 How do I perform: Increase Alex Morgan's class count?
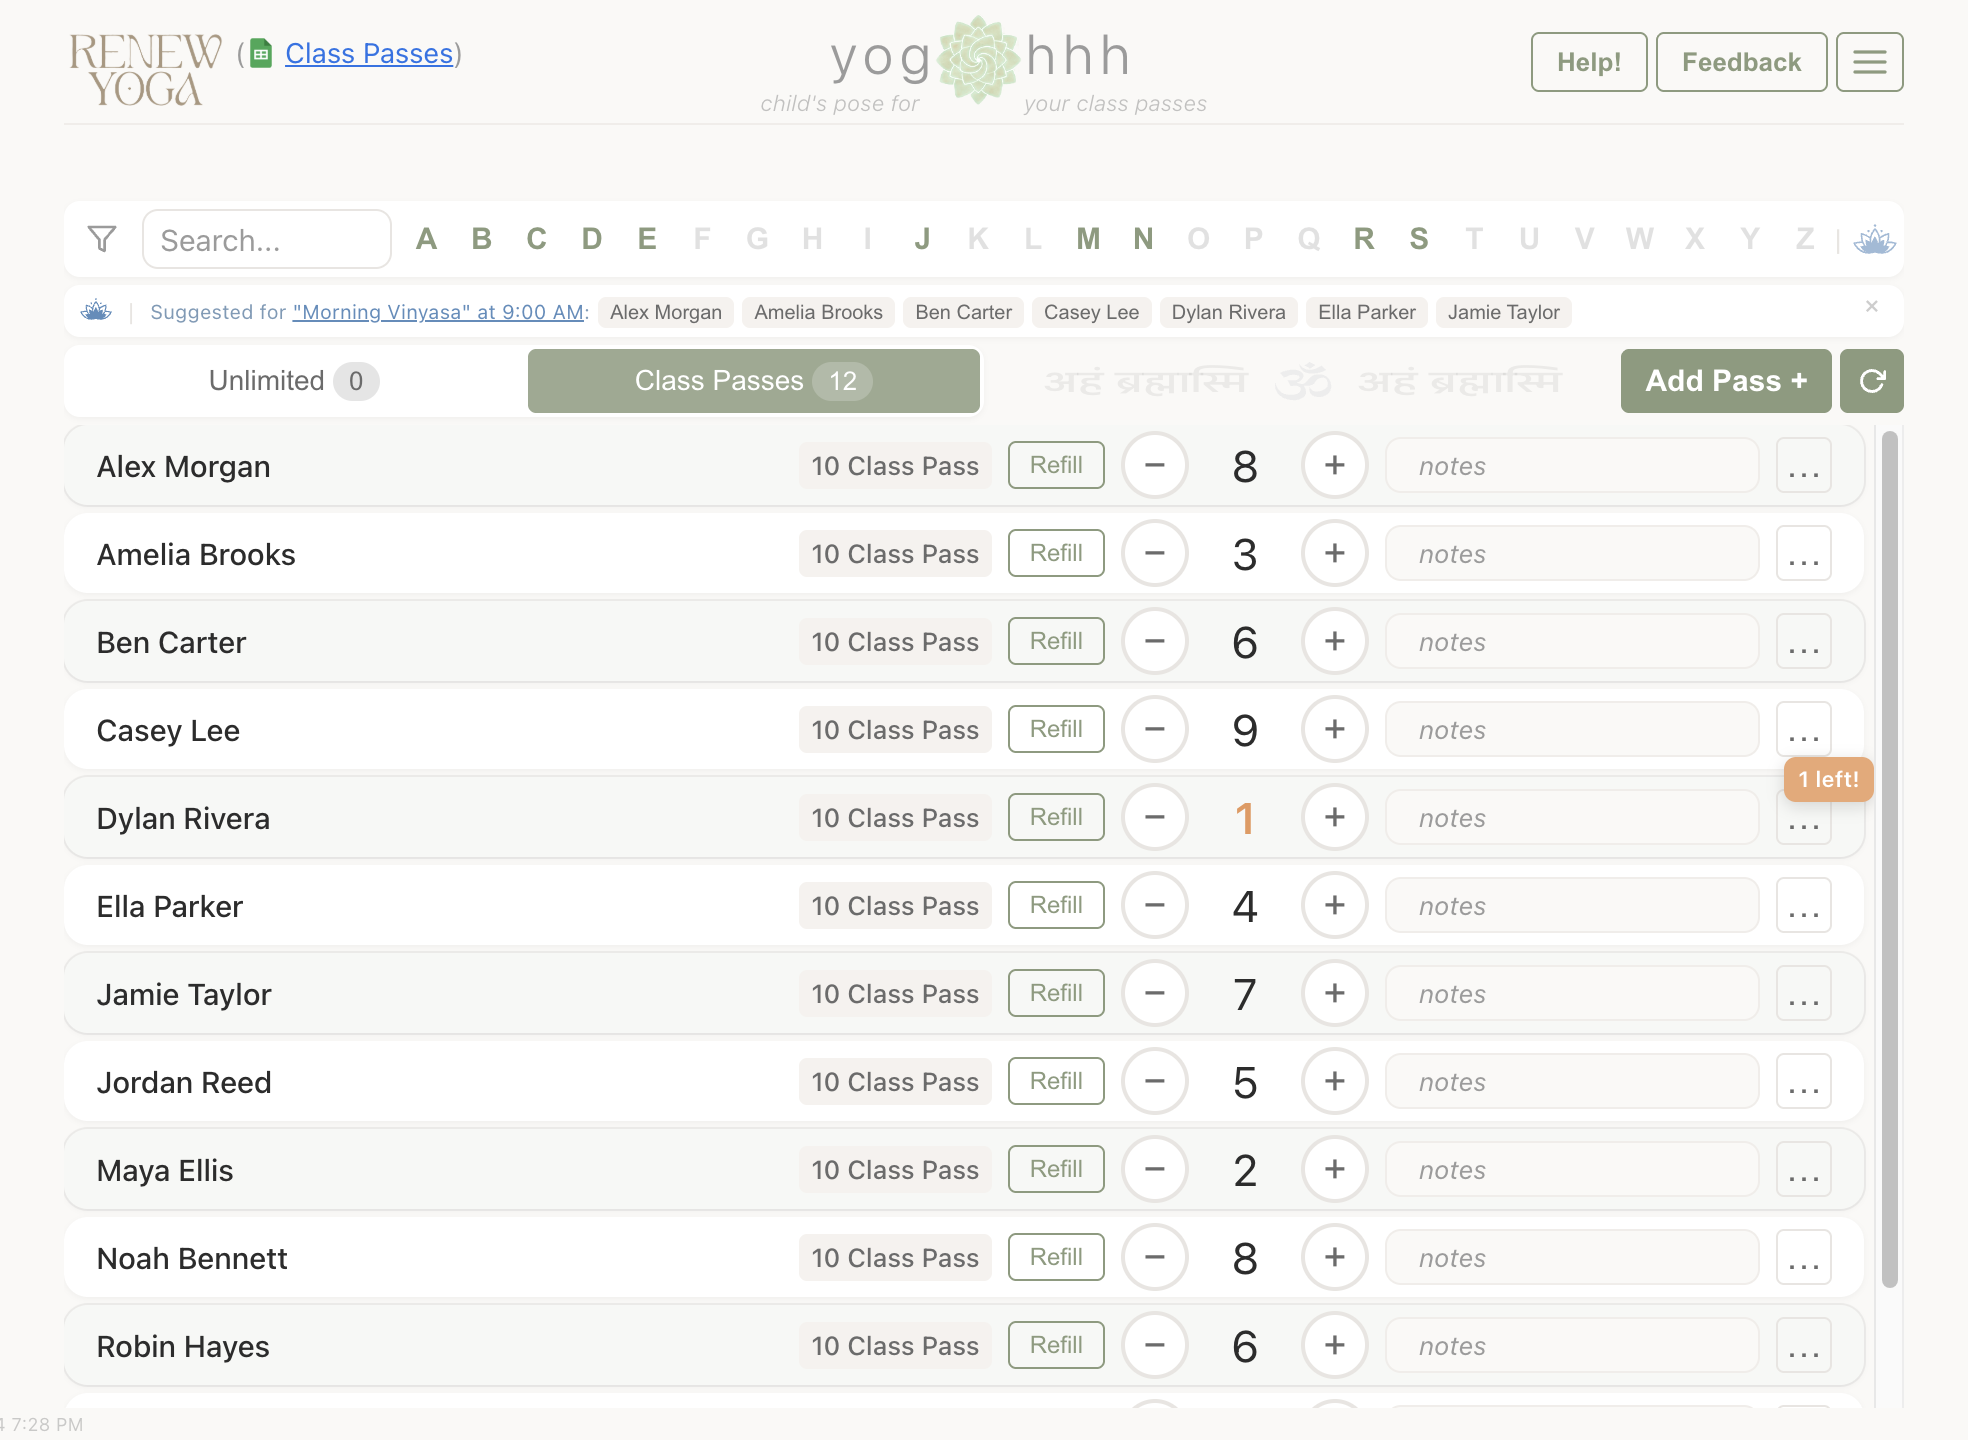1335,466
